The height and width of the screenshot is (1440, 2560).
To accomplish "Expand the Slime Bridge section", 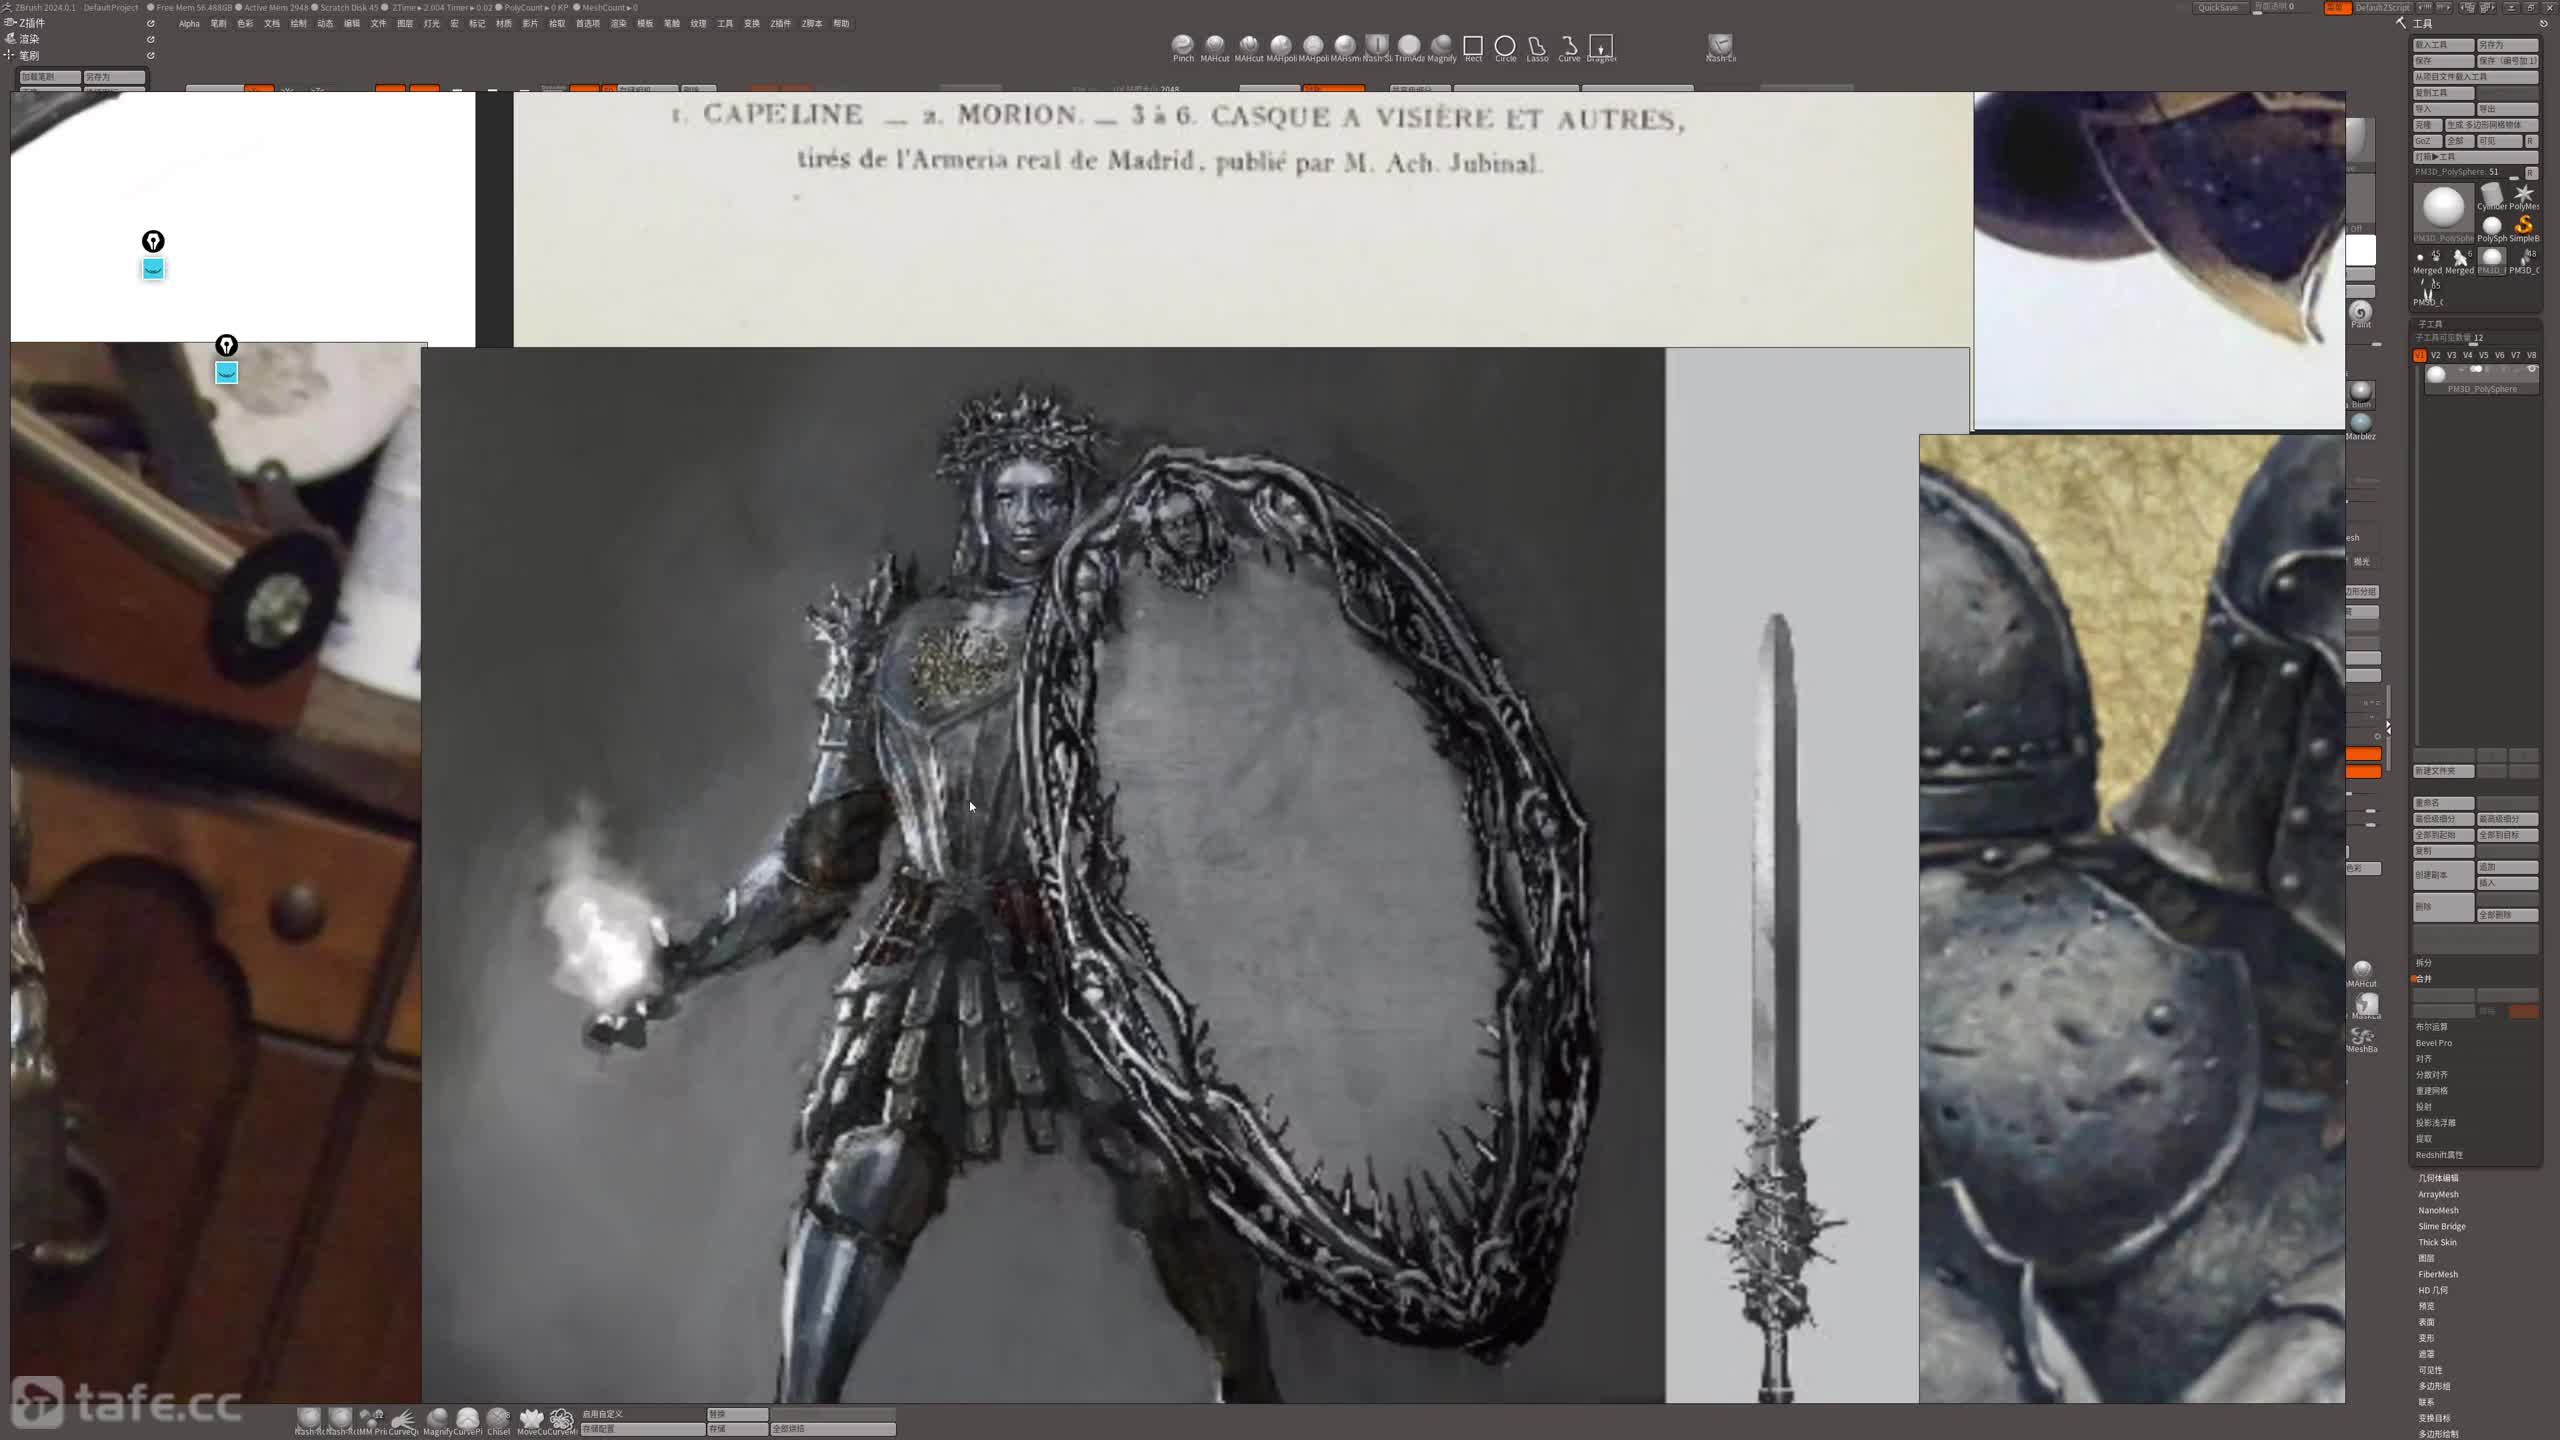I will click(2442, 1226).
